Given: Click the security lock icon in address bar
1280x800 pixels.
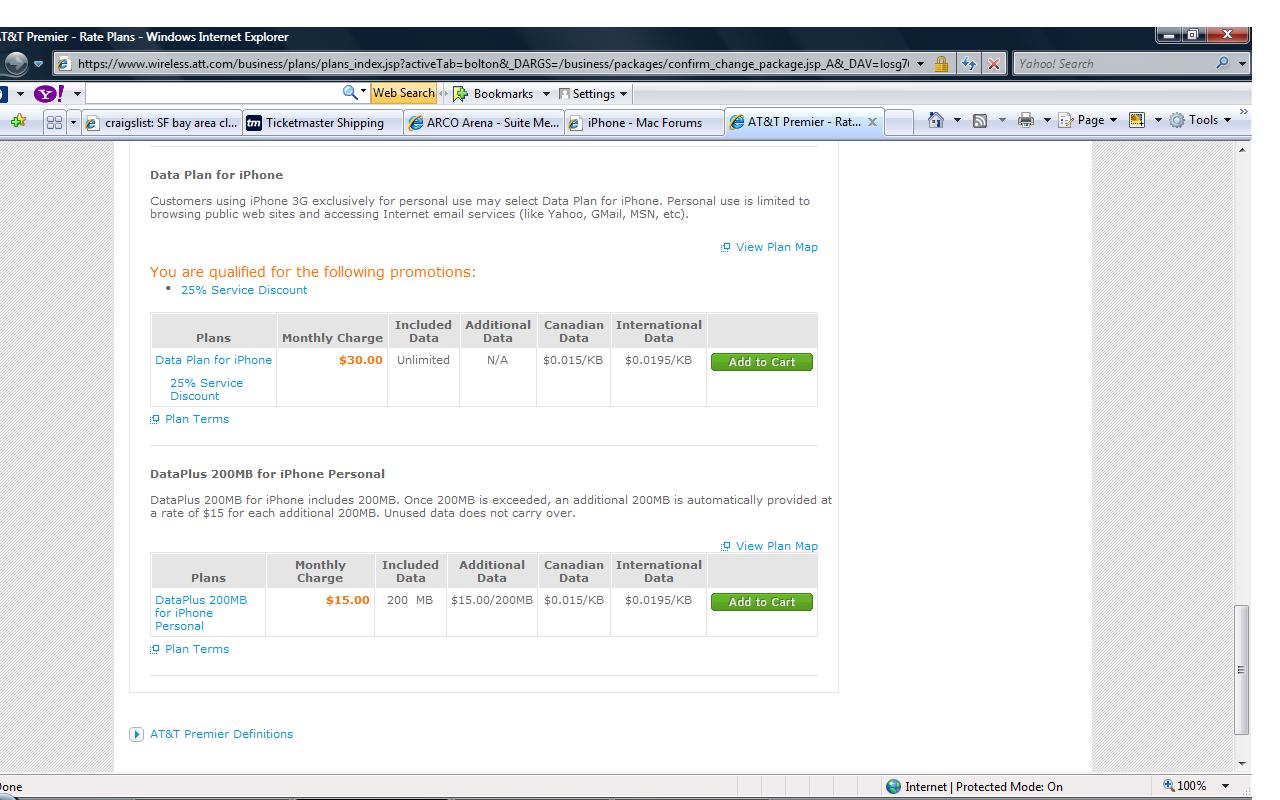Looking at the screenshot, I should (940, 63).
